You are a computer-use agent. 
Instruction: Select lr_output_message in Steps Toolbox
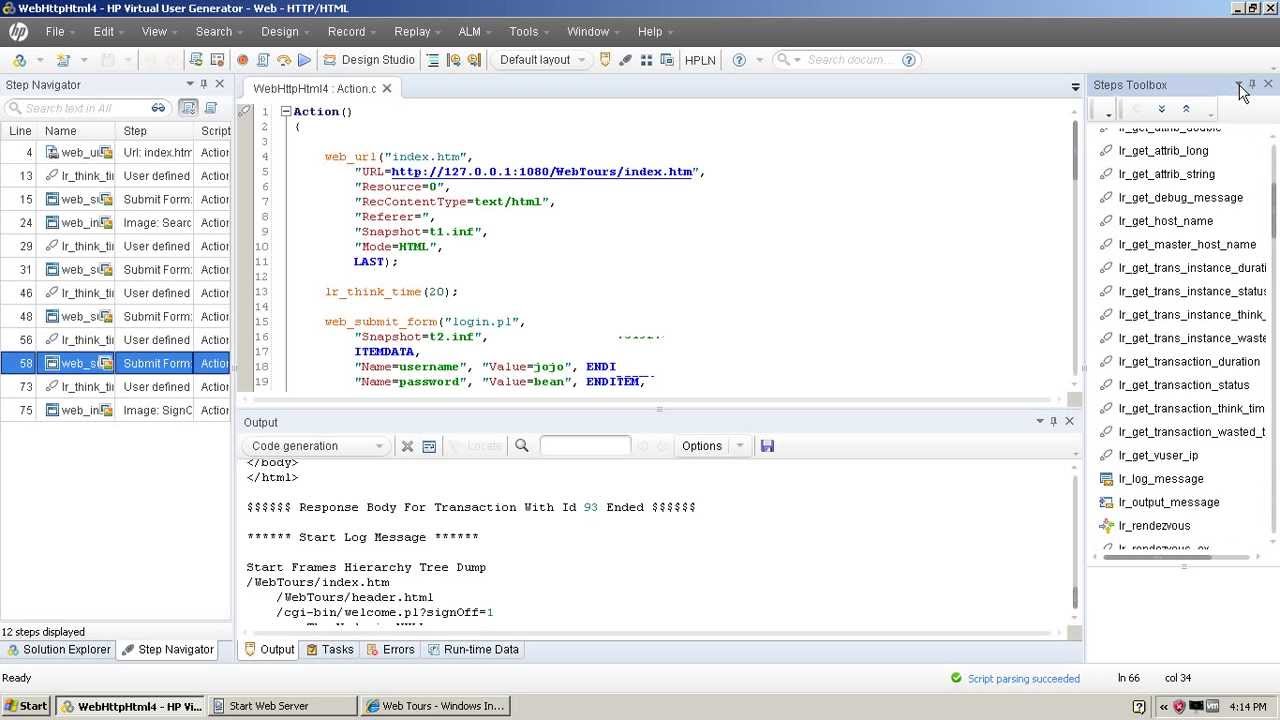coord(1168,502)
